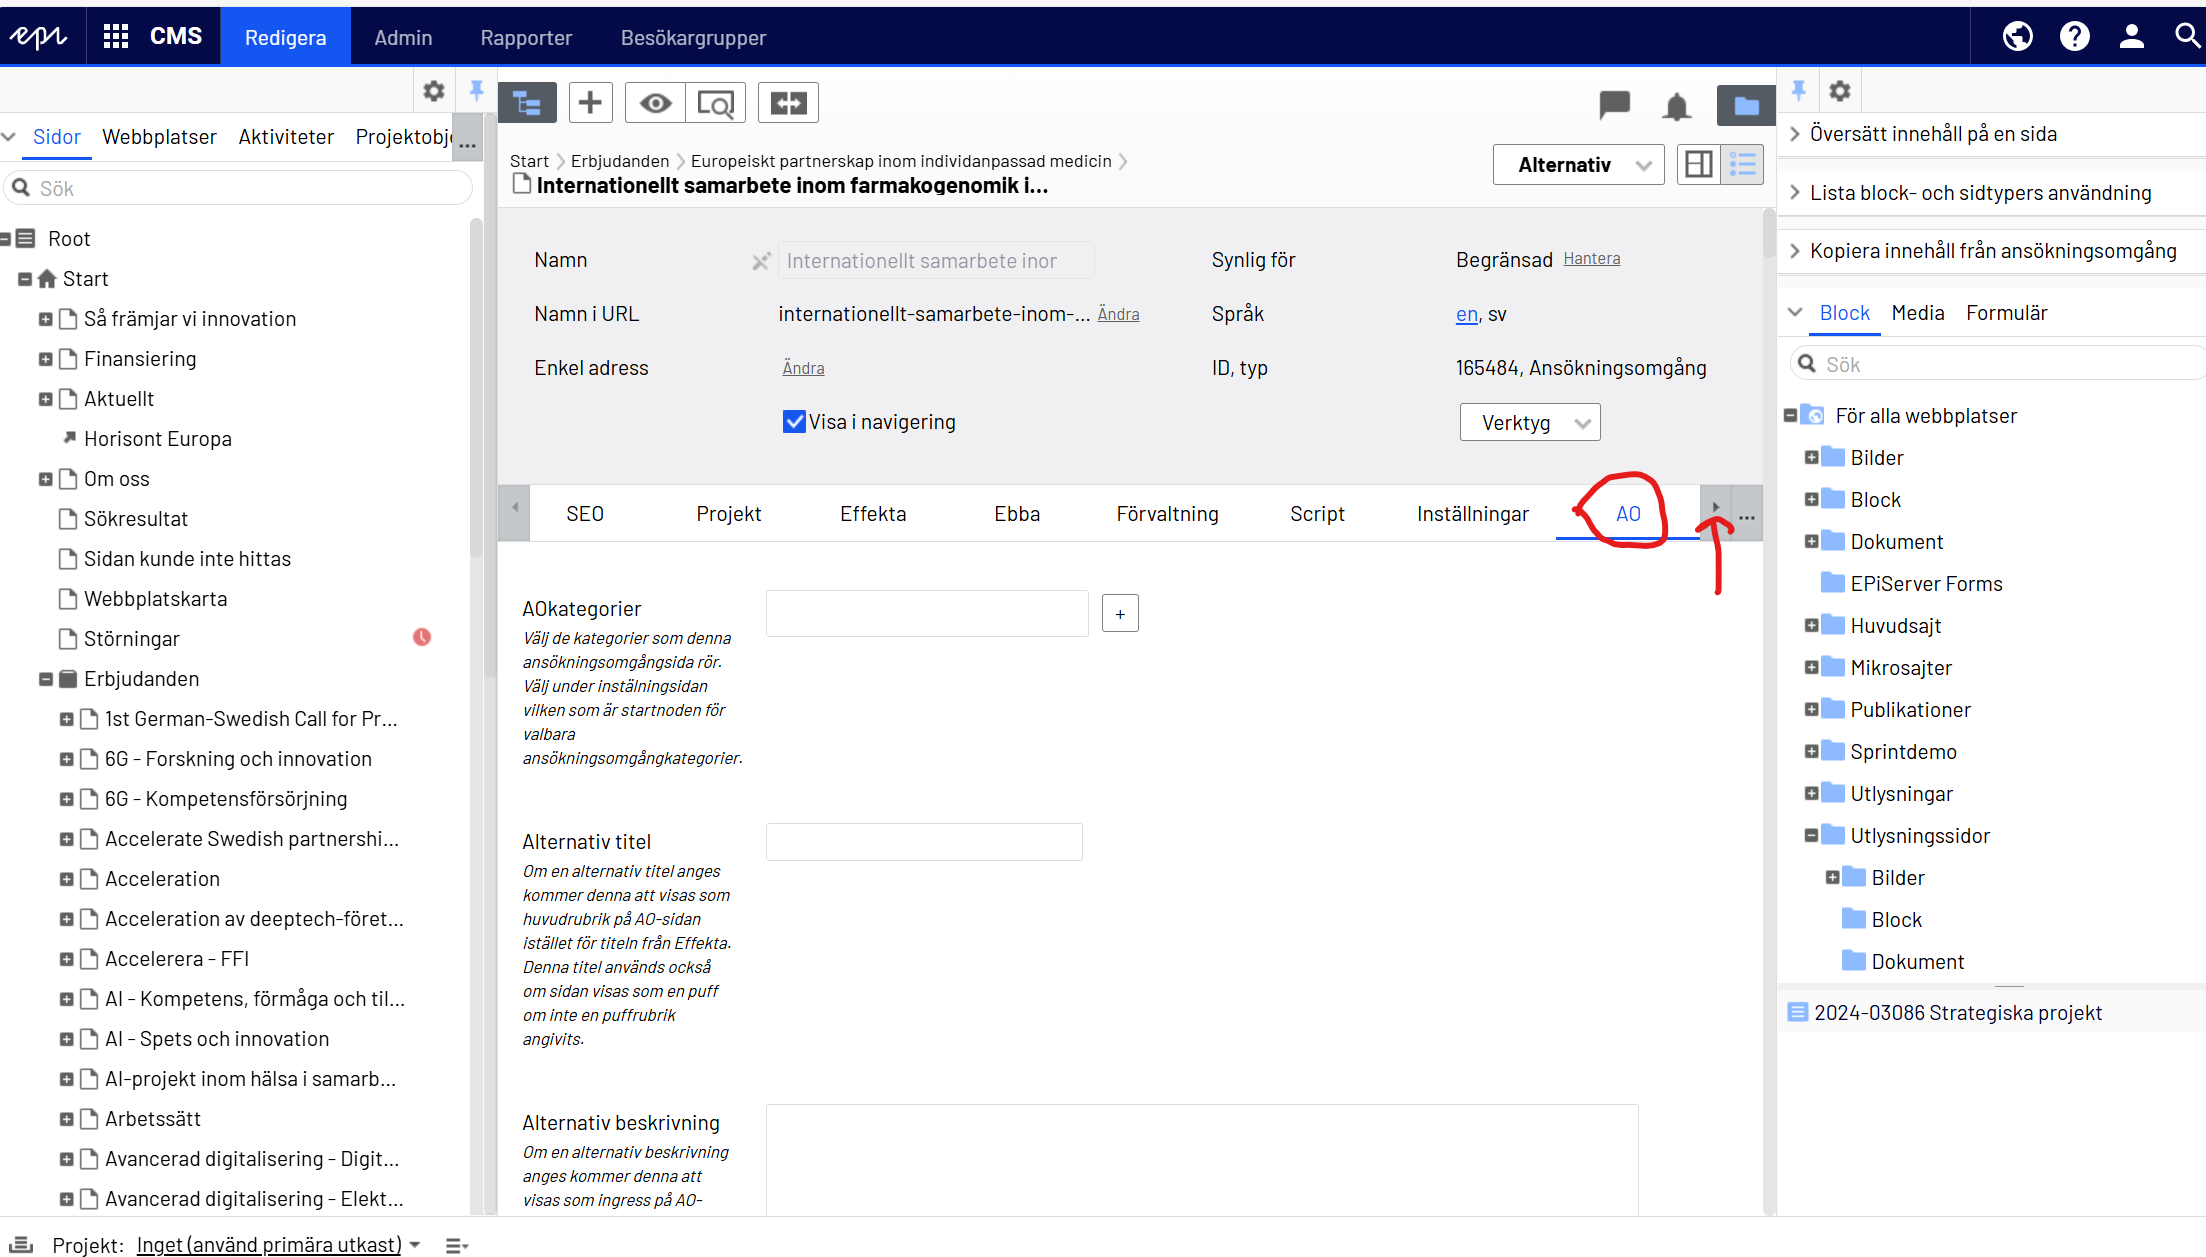
Task: Click the plus icon to create content
Action: [590, 103]
